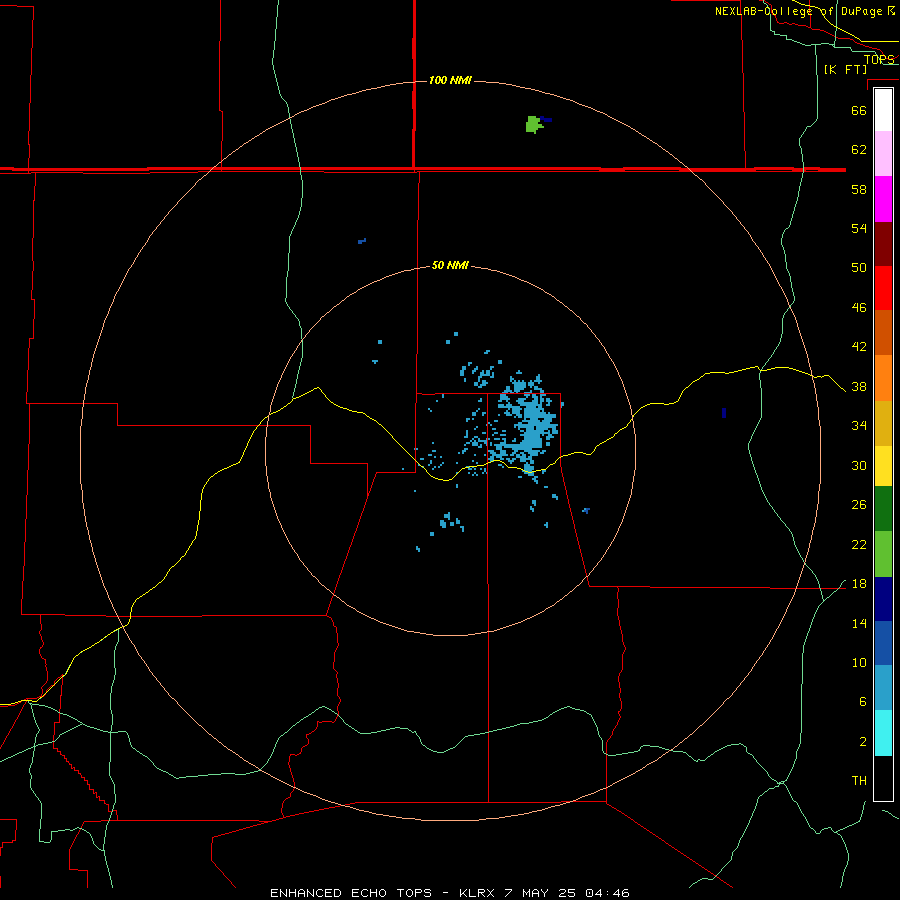Click the 'KLRX' radar site identifier
The width and height of the screenshot is (900, 900).
478,893
